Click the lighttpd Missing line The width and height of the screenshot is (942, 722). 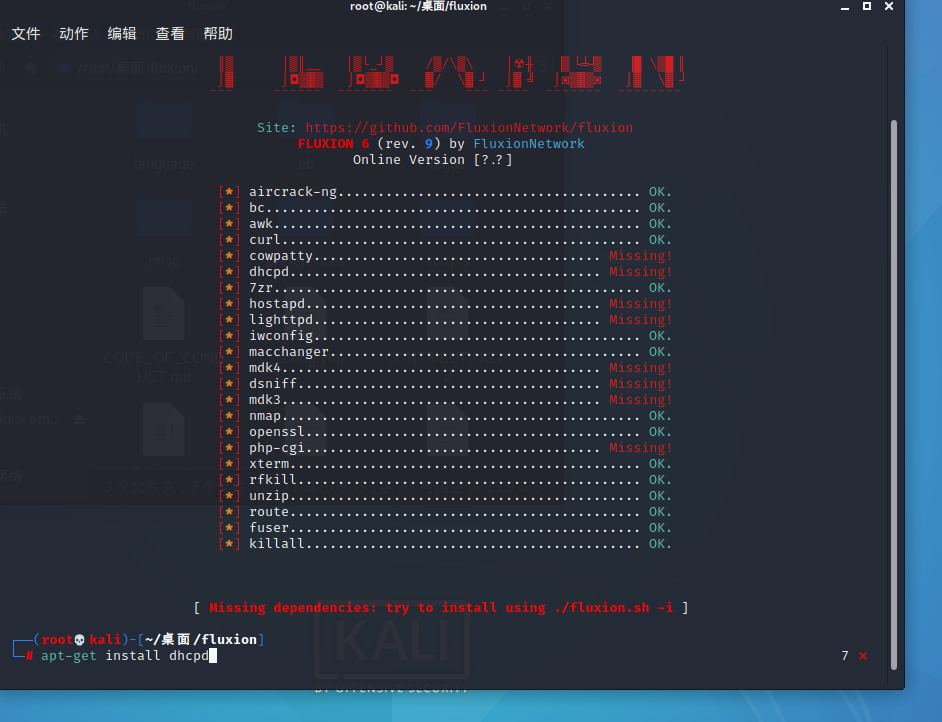(x=445, y=320)
